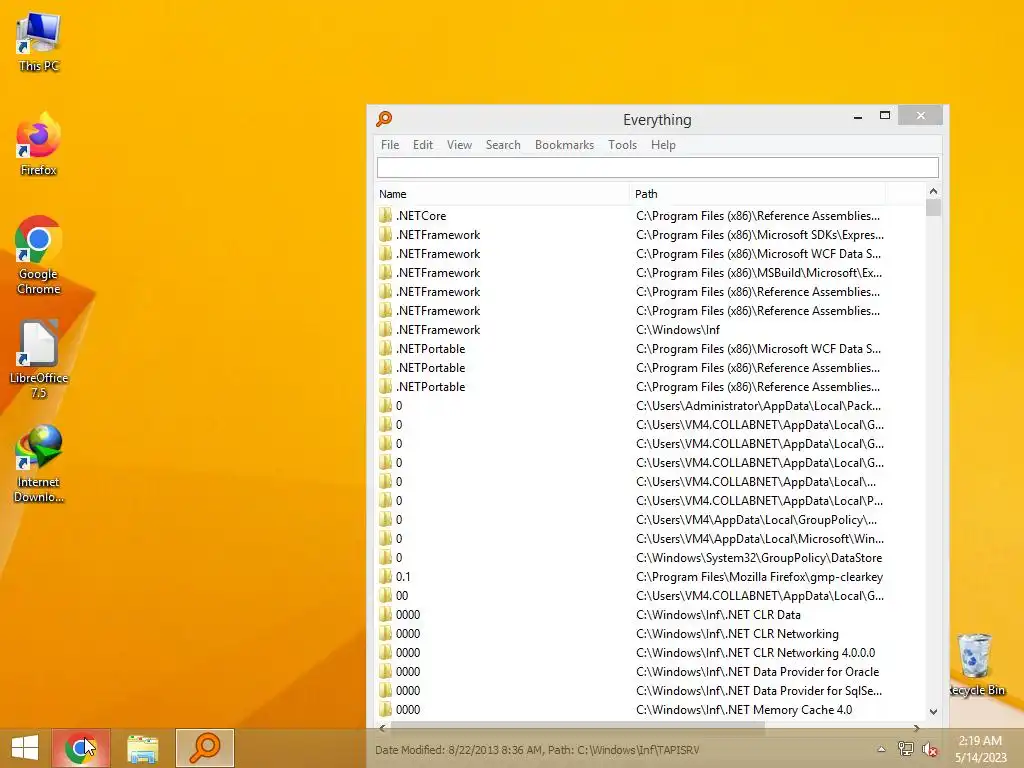Minimize the Everything window

pos(857,116)
